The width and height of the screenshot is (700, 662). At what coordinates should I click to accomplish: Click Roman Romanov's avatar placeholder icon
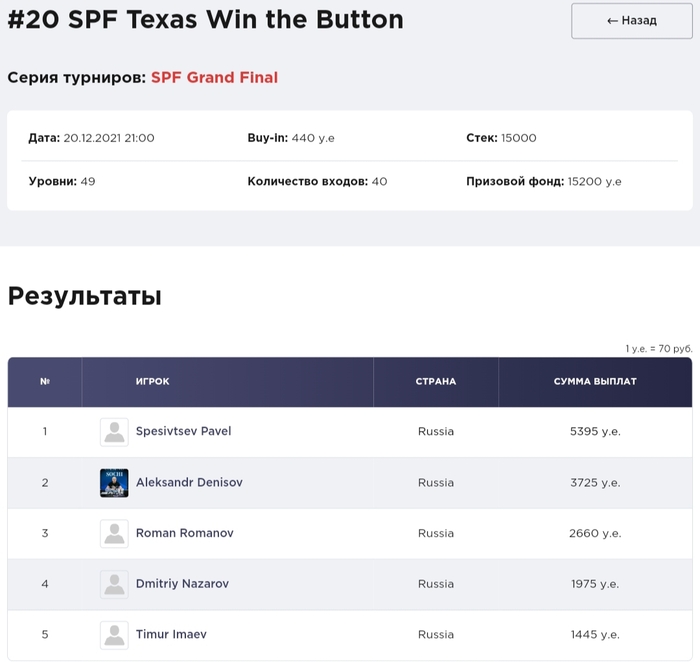(x=114, y=533)
